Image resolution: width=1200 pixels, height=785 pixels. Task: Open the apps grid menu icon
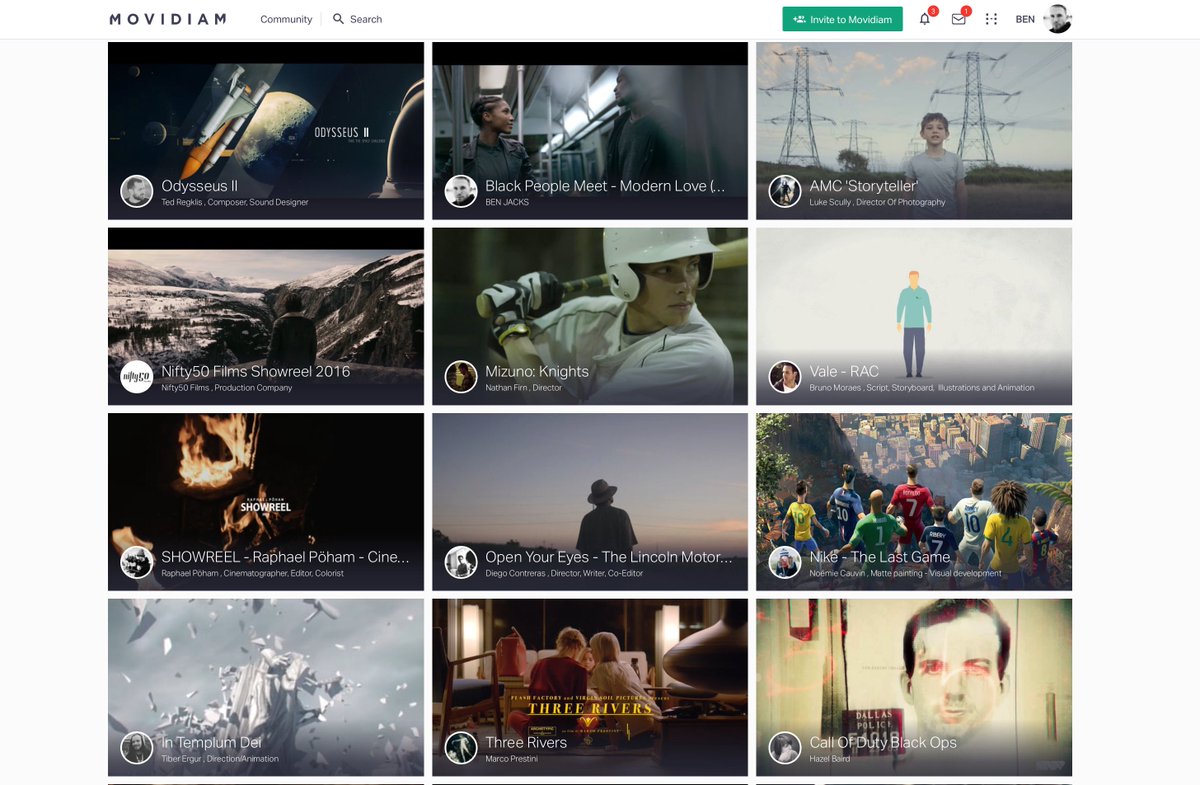(x=991, y=19)
